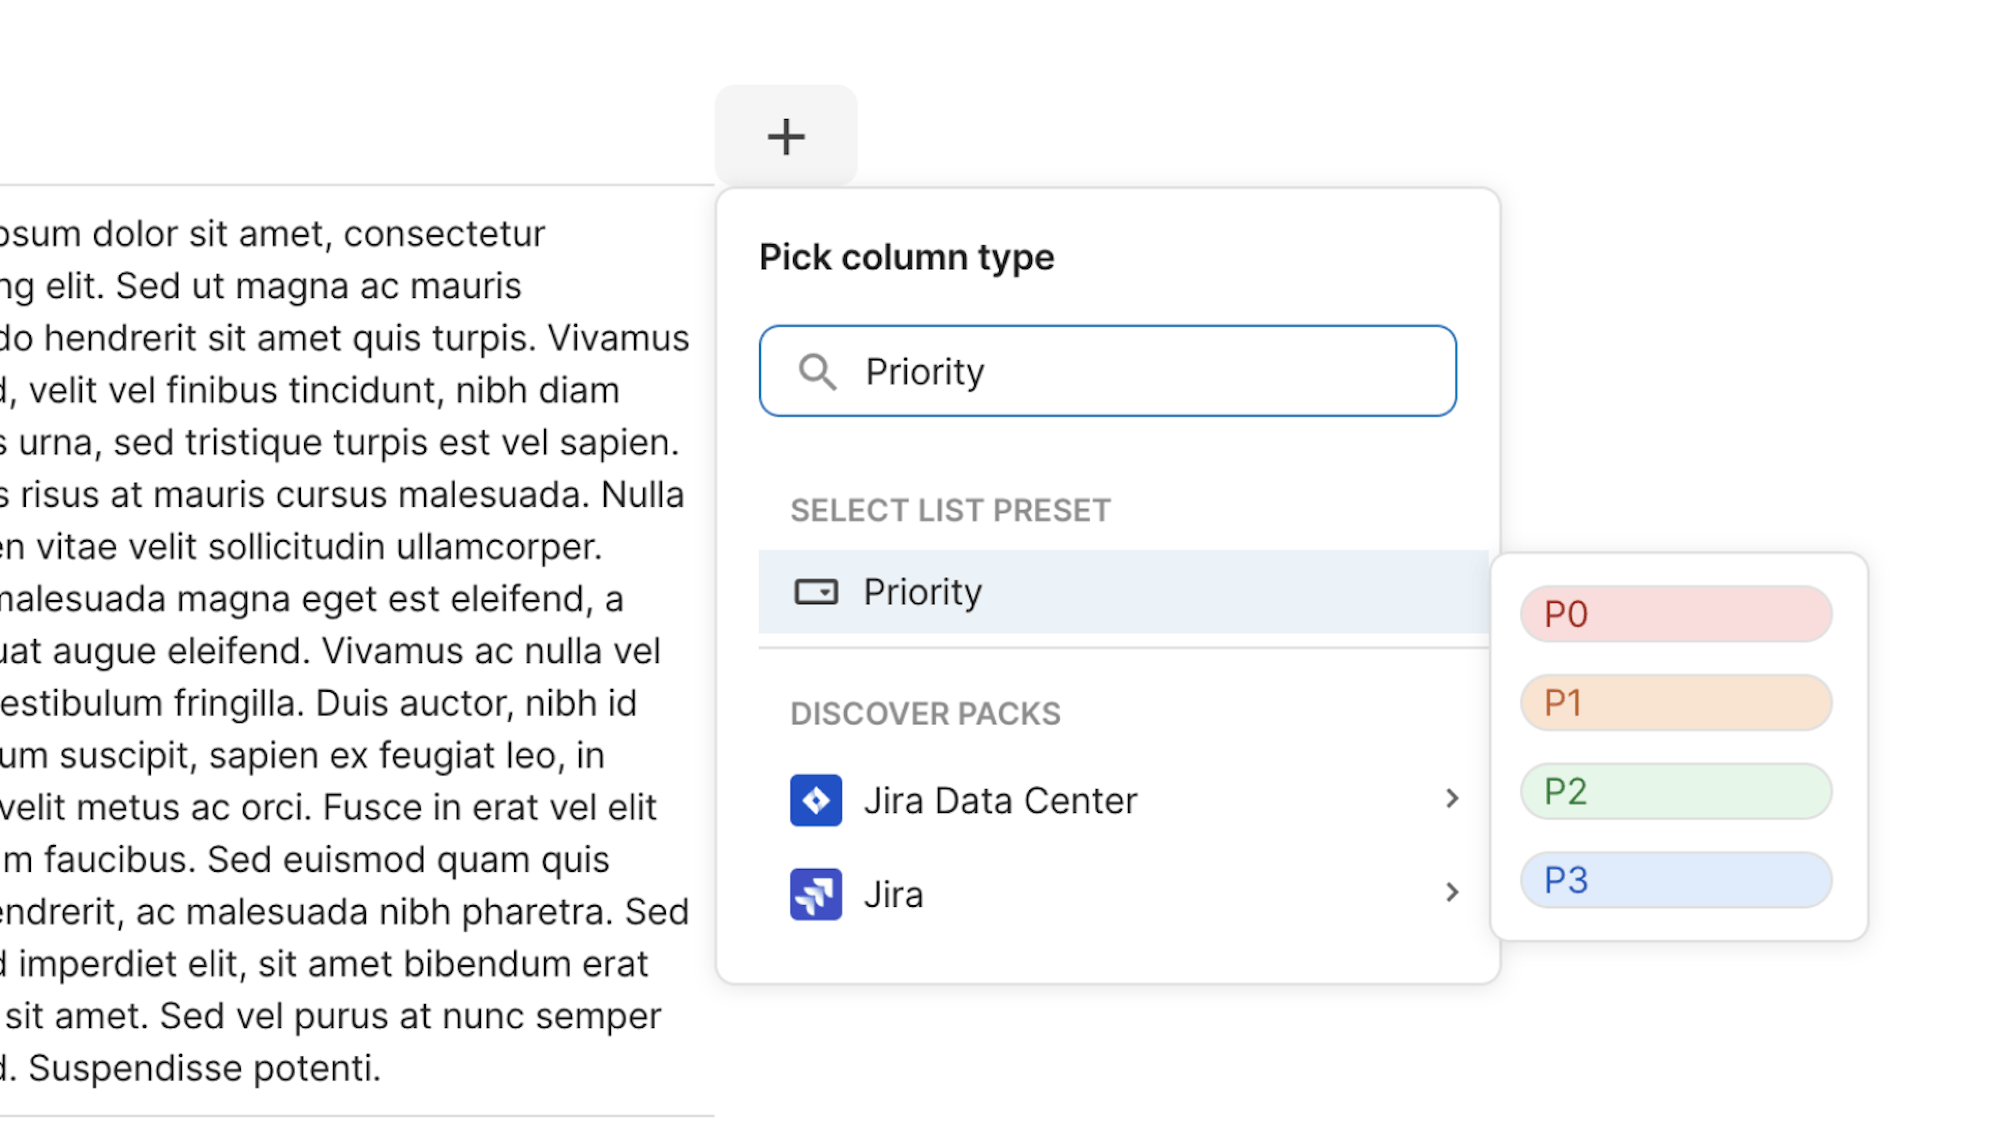Click the SELECT LIST PRESET section label
The height and width of the screenshot is (1126, 2000).
[x=950, y=511]
